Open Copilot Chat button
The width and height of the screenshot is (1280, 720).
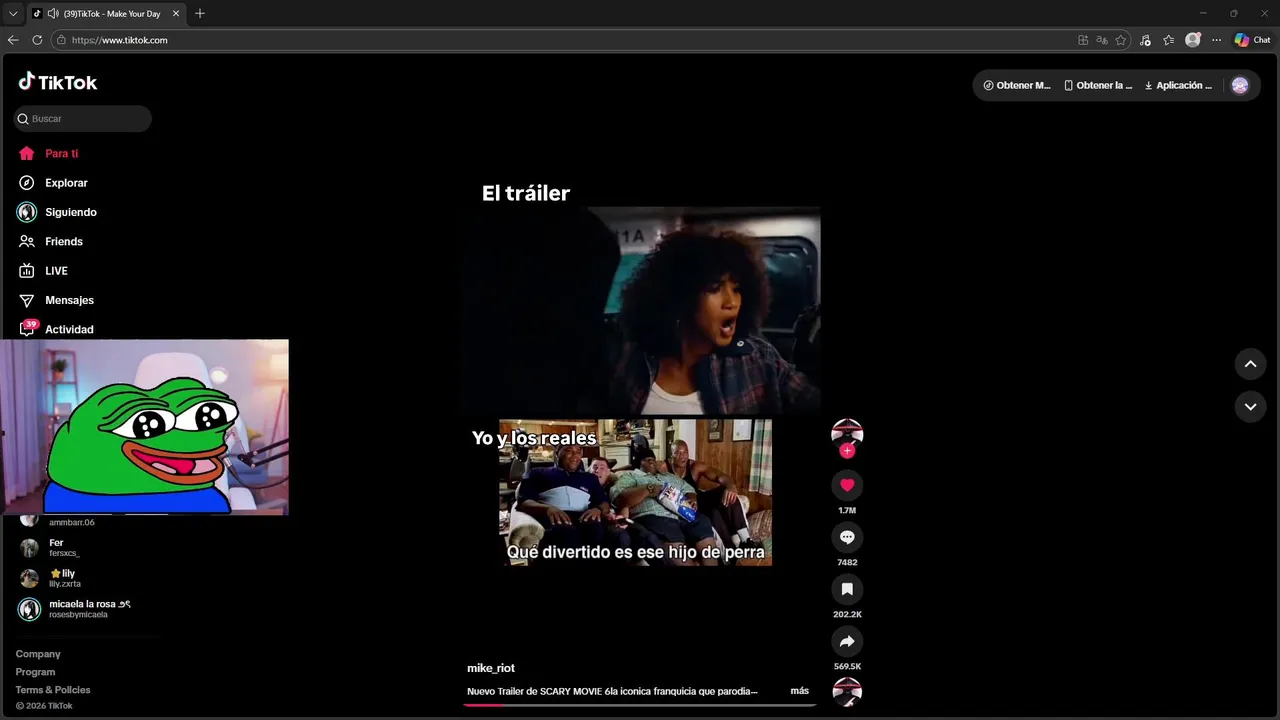tap(1252, 40)
